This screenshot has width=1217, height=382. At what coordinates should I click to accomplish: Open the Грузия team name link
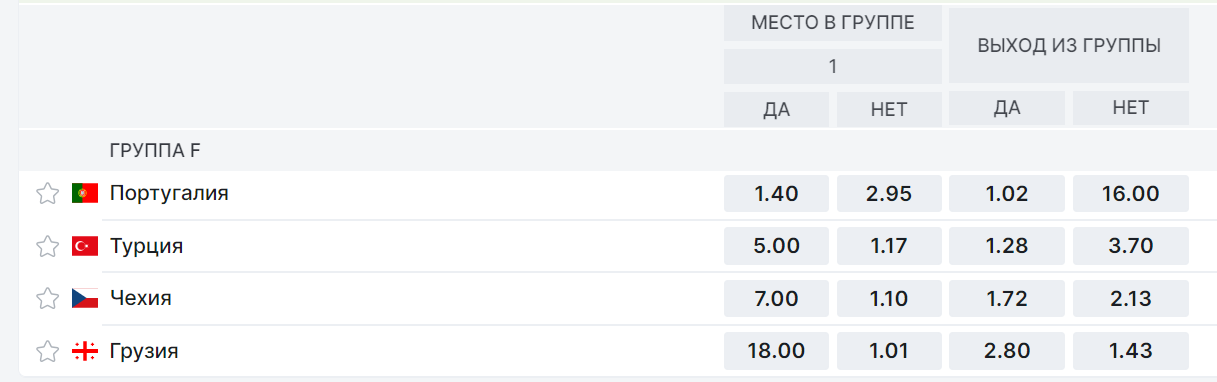(144, 351)
